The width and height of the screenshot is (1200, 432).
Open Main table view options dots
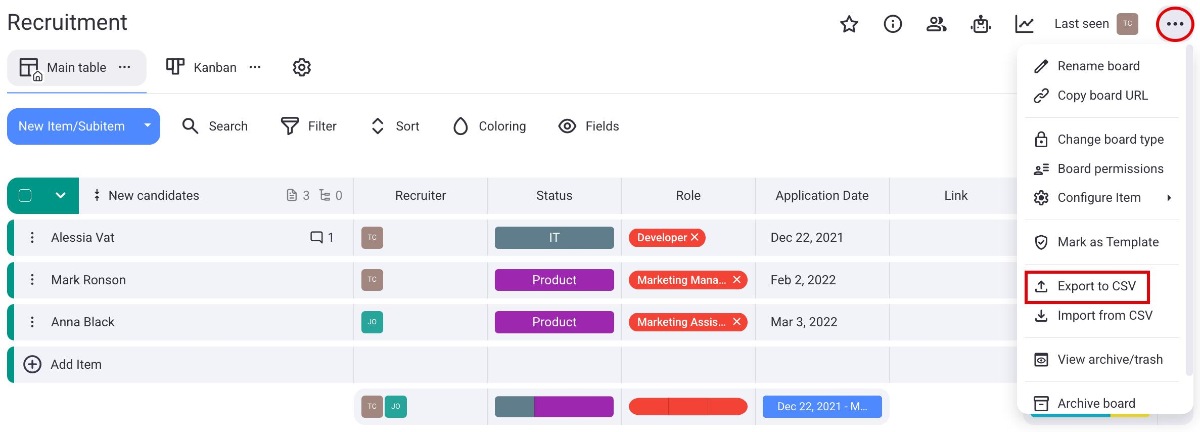coord(124,67)
